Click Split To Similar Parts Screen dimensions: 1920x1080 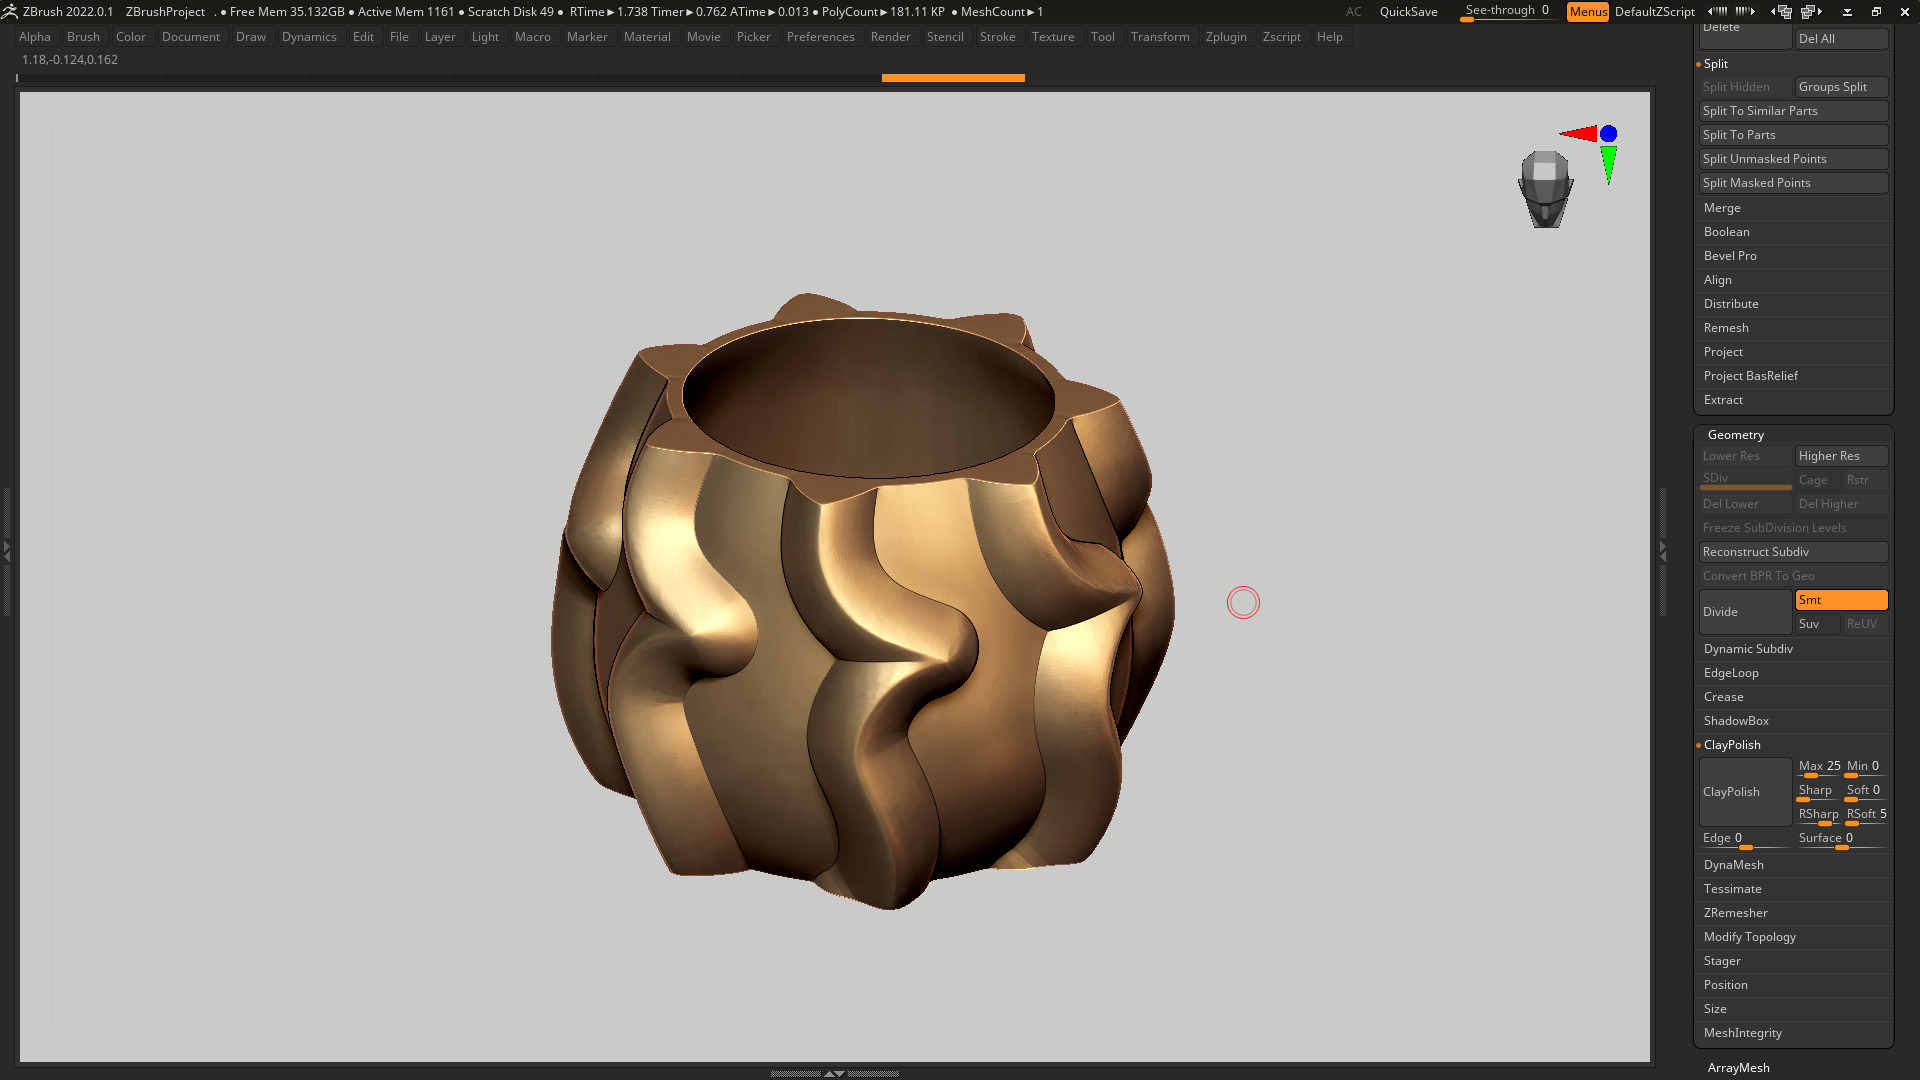(1793, 111)
